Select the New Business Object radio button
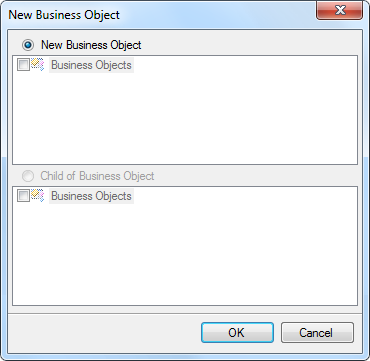 (27, 45)
